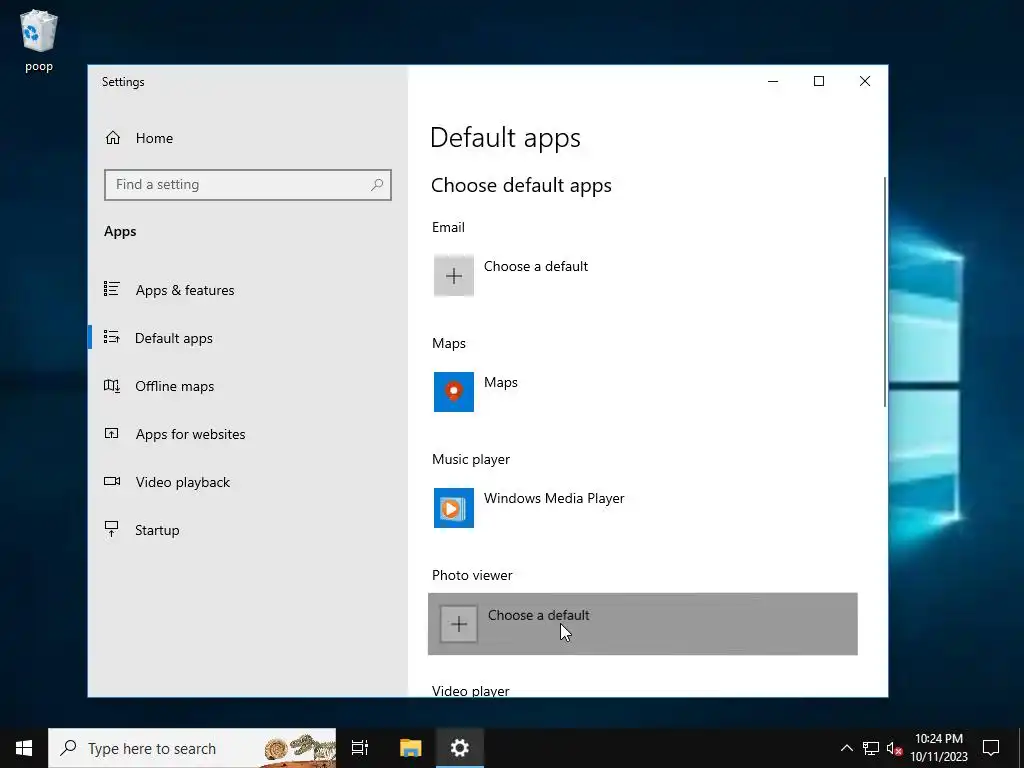The height and width of the screenshot is (768, 1024).
Task: Click the muted speaker volume icon
Action: (x=895, y=748)
